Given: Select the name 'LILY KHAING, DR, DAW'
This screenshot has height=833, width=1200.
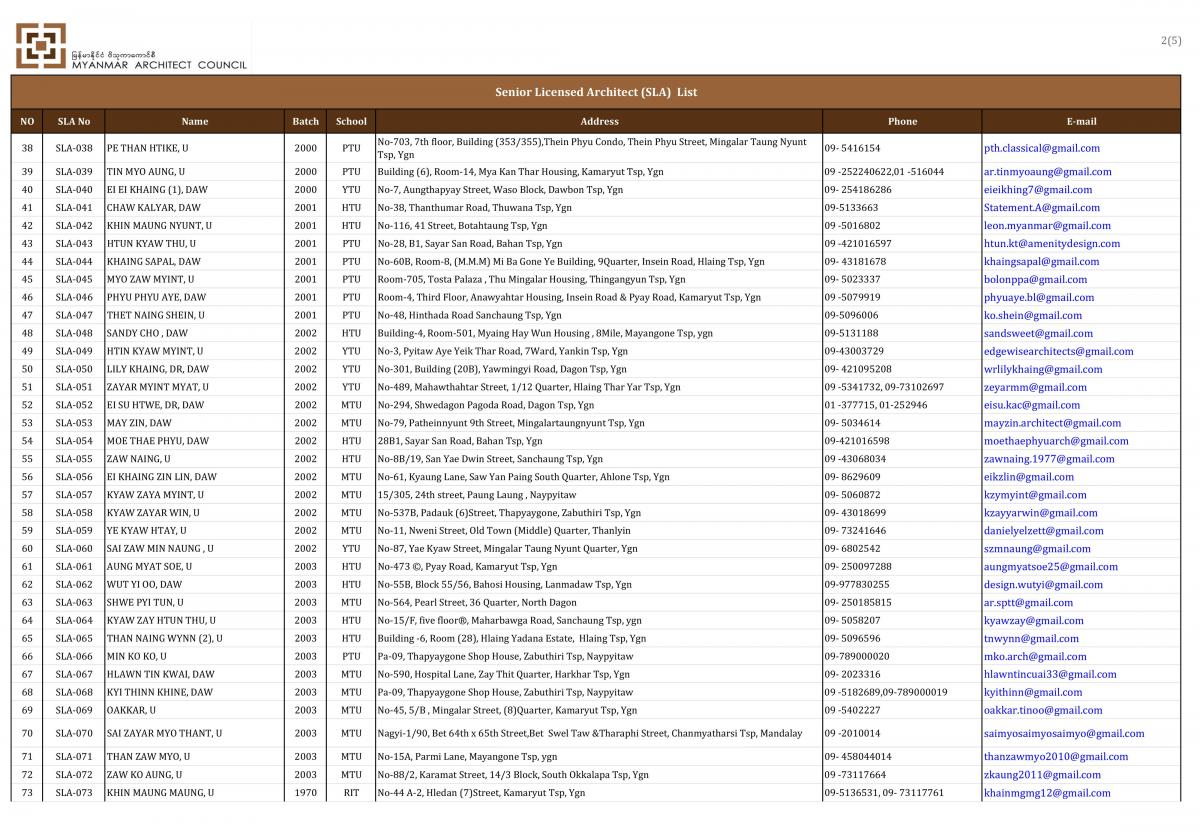Looking at the screenshot, I should click(158, 370).
